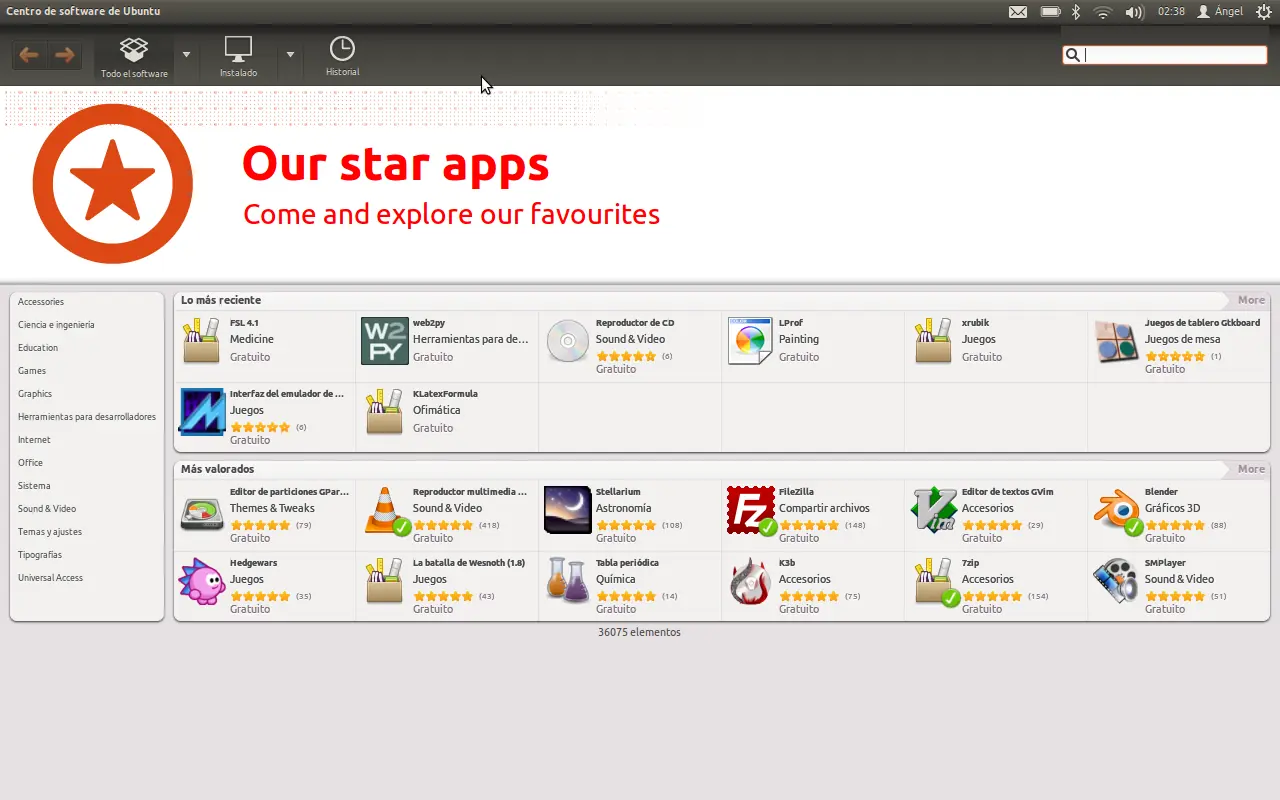Open KLatexFormula app icon
This screenshot has width=1280, height=800.
click(x=384, y=412)
